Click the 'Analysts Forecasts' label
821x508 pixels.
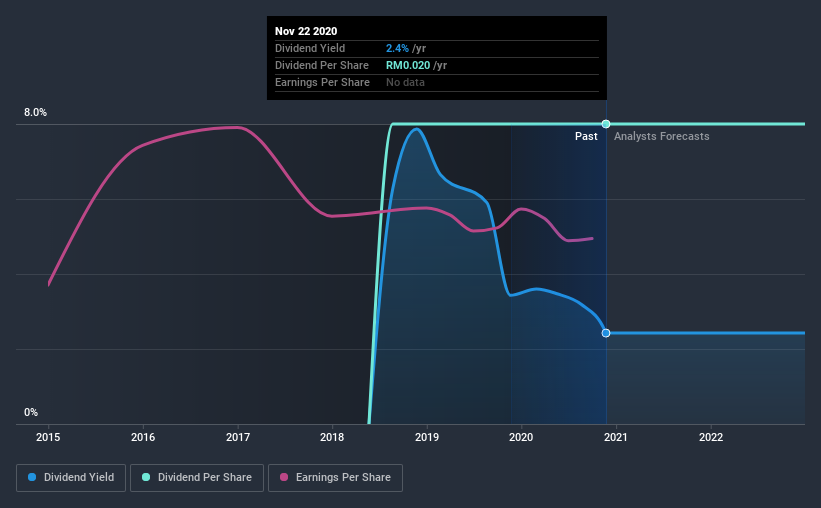pos(661,136)
